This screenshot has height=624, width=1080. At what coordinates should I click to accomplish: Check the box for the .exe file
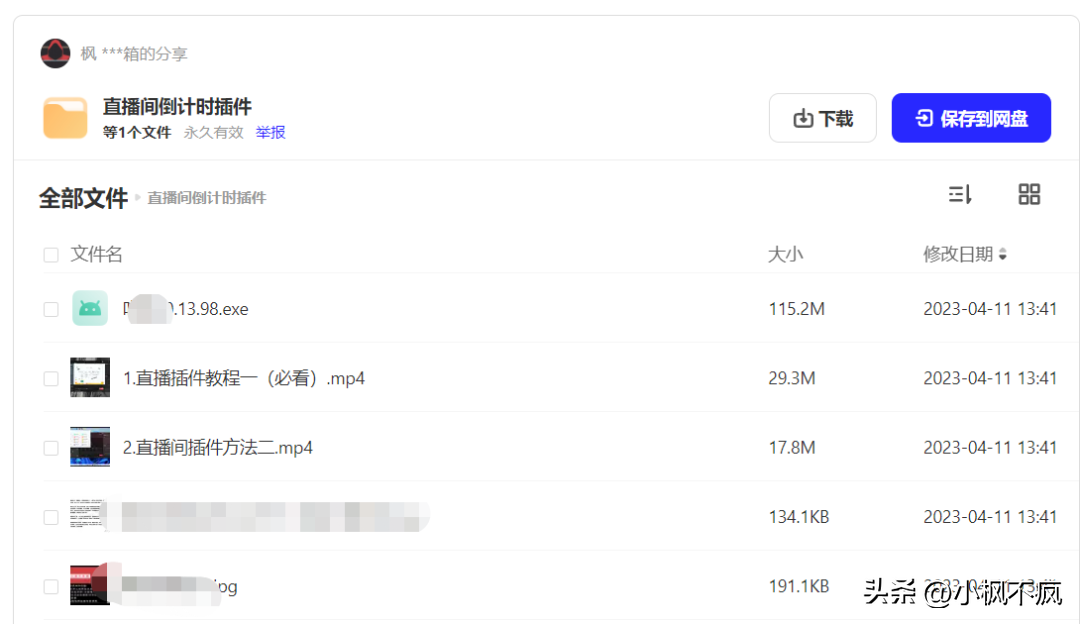click(x=51, y=310)
